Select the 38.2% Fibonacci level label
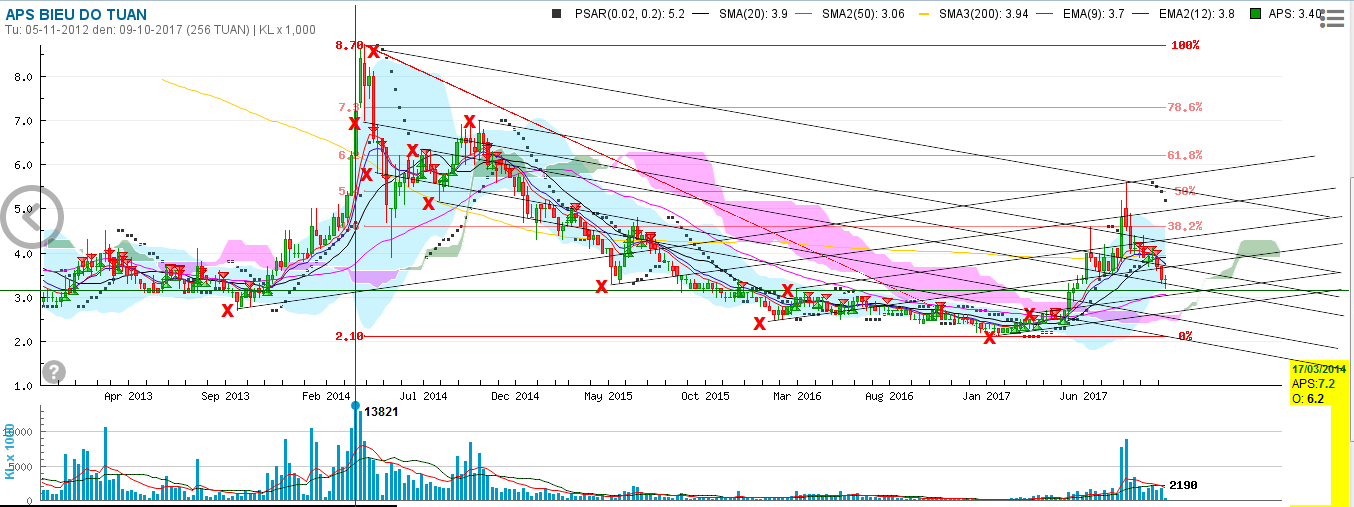This screenshot has width=1354, height=507. point(1185,226)
